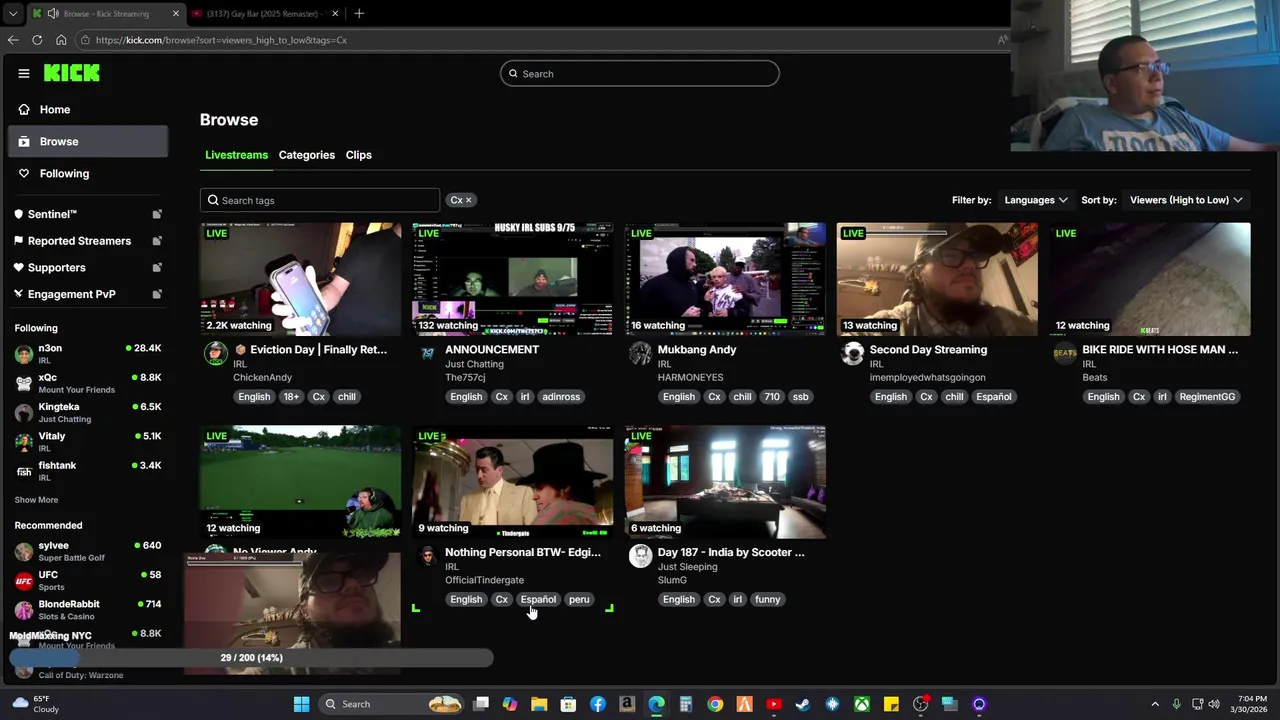Expand Show More under Following
Image resolution: width=1280 pixels, height=720 pixels.
click(x=36, y=500)
